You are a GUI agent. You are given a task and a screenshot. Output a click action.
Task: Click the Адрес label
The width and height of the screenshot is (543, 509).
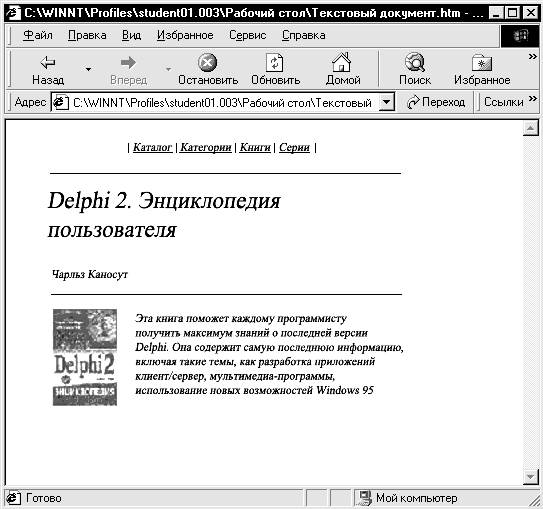(x=30, y=102)
